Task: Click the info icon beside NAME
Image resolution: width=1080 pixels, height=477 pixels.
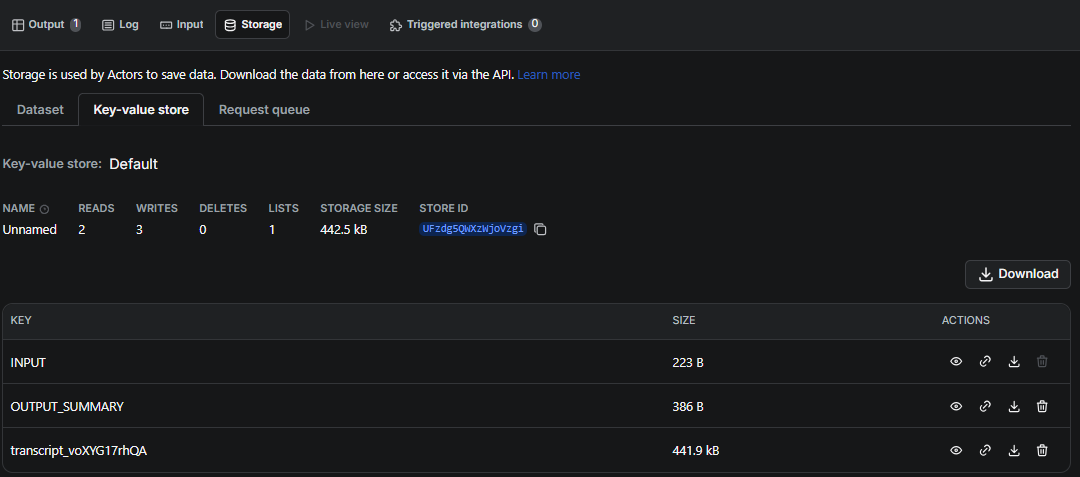Action: click(45, 209)
